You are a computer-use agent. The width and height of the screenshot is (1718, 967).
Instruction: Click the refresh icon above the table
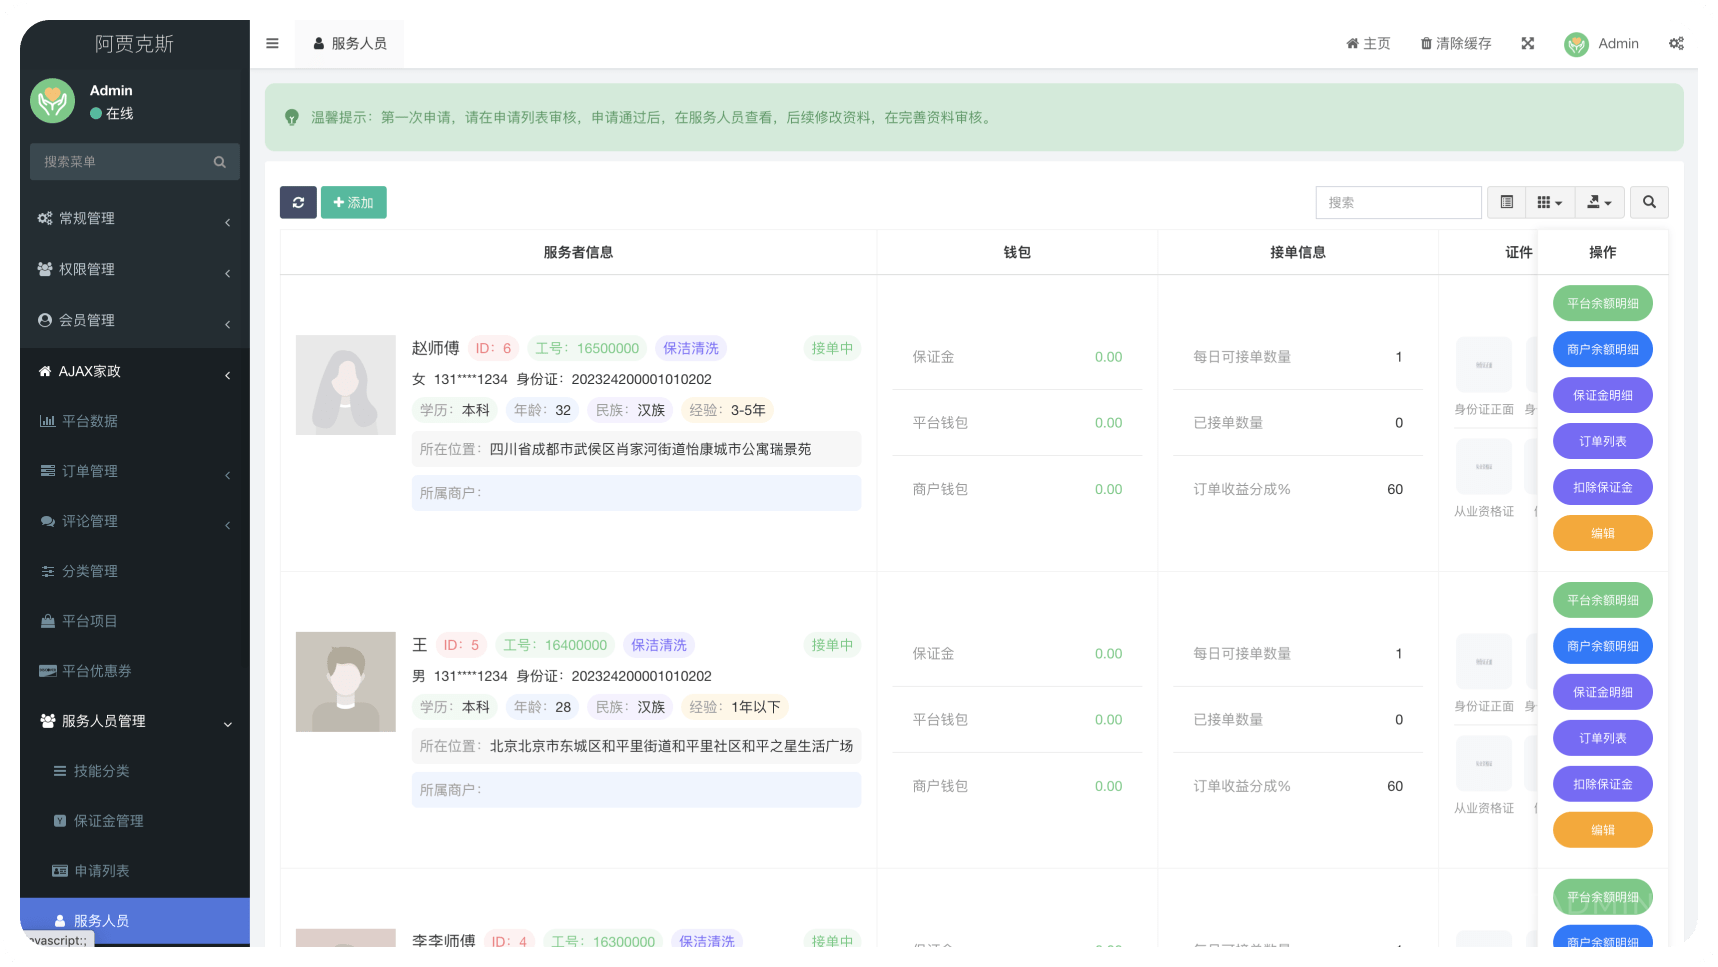pos(298,202)
